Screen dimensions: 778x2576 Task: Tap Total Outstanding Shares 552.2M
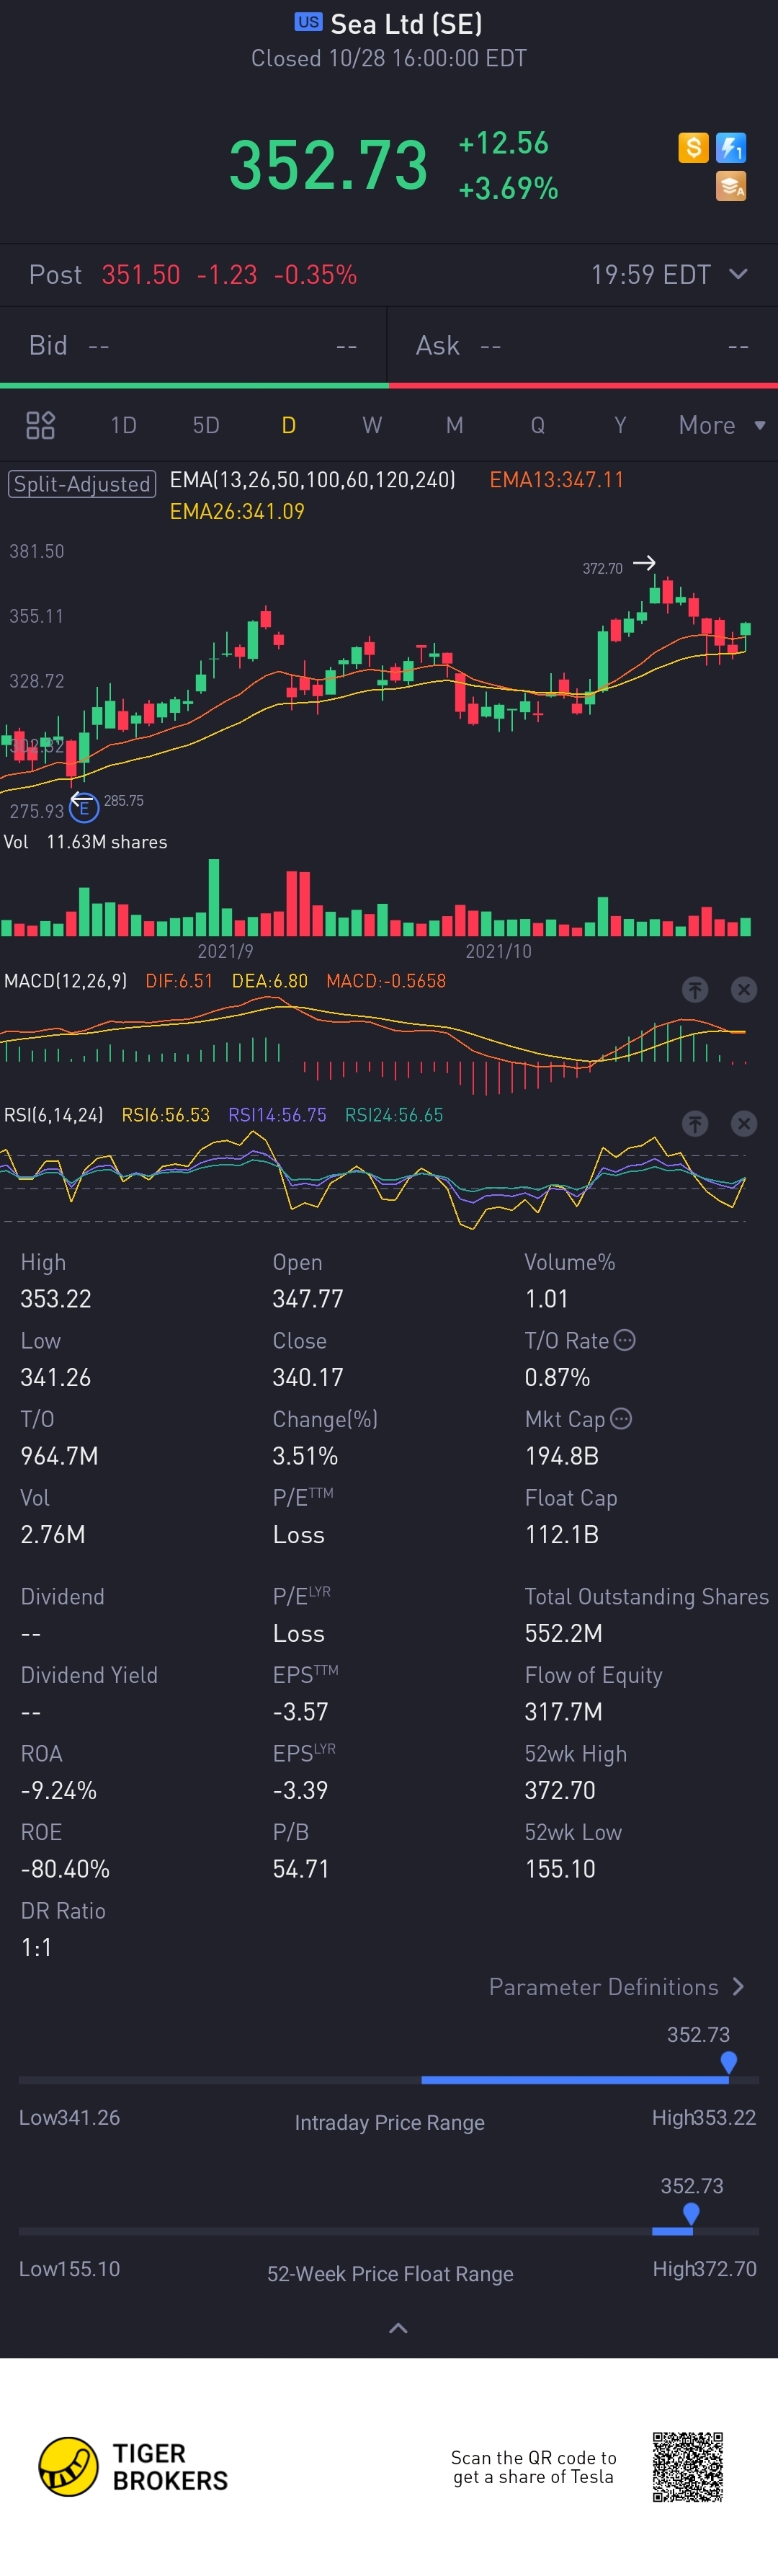pos(563,1633)
